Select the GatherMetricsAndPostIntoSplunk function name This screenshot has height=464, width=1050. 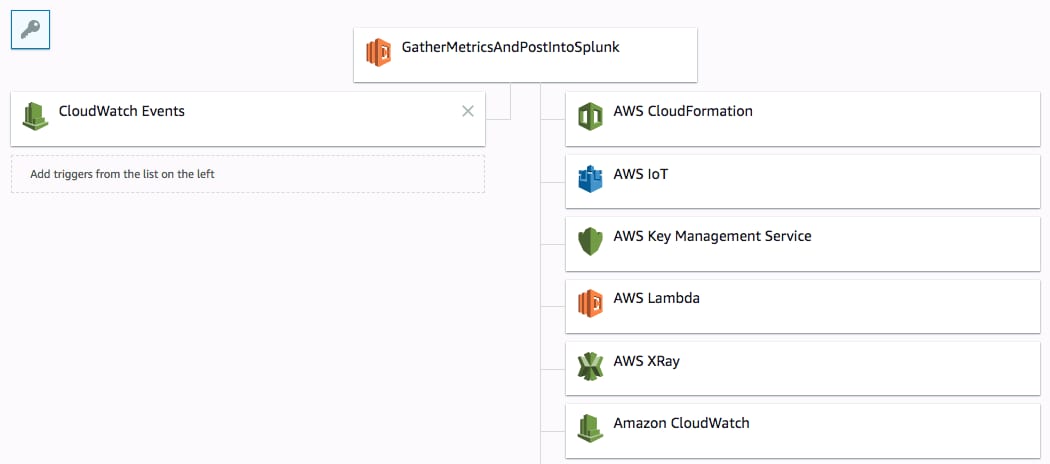[x=510, y=47]
